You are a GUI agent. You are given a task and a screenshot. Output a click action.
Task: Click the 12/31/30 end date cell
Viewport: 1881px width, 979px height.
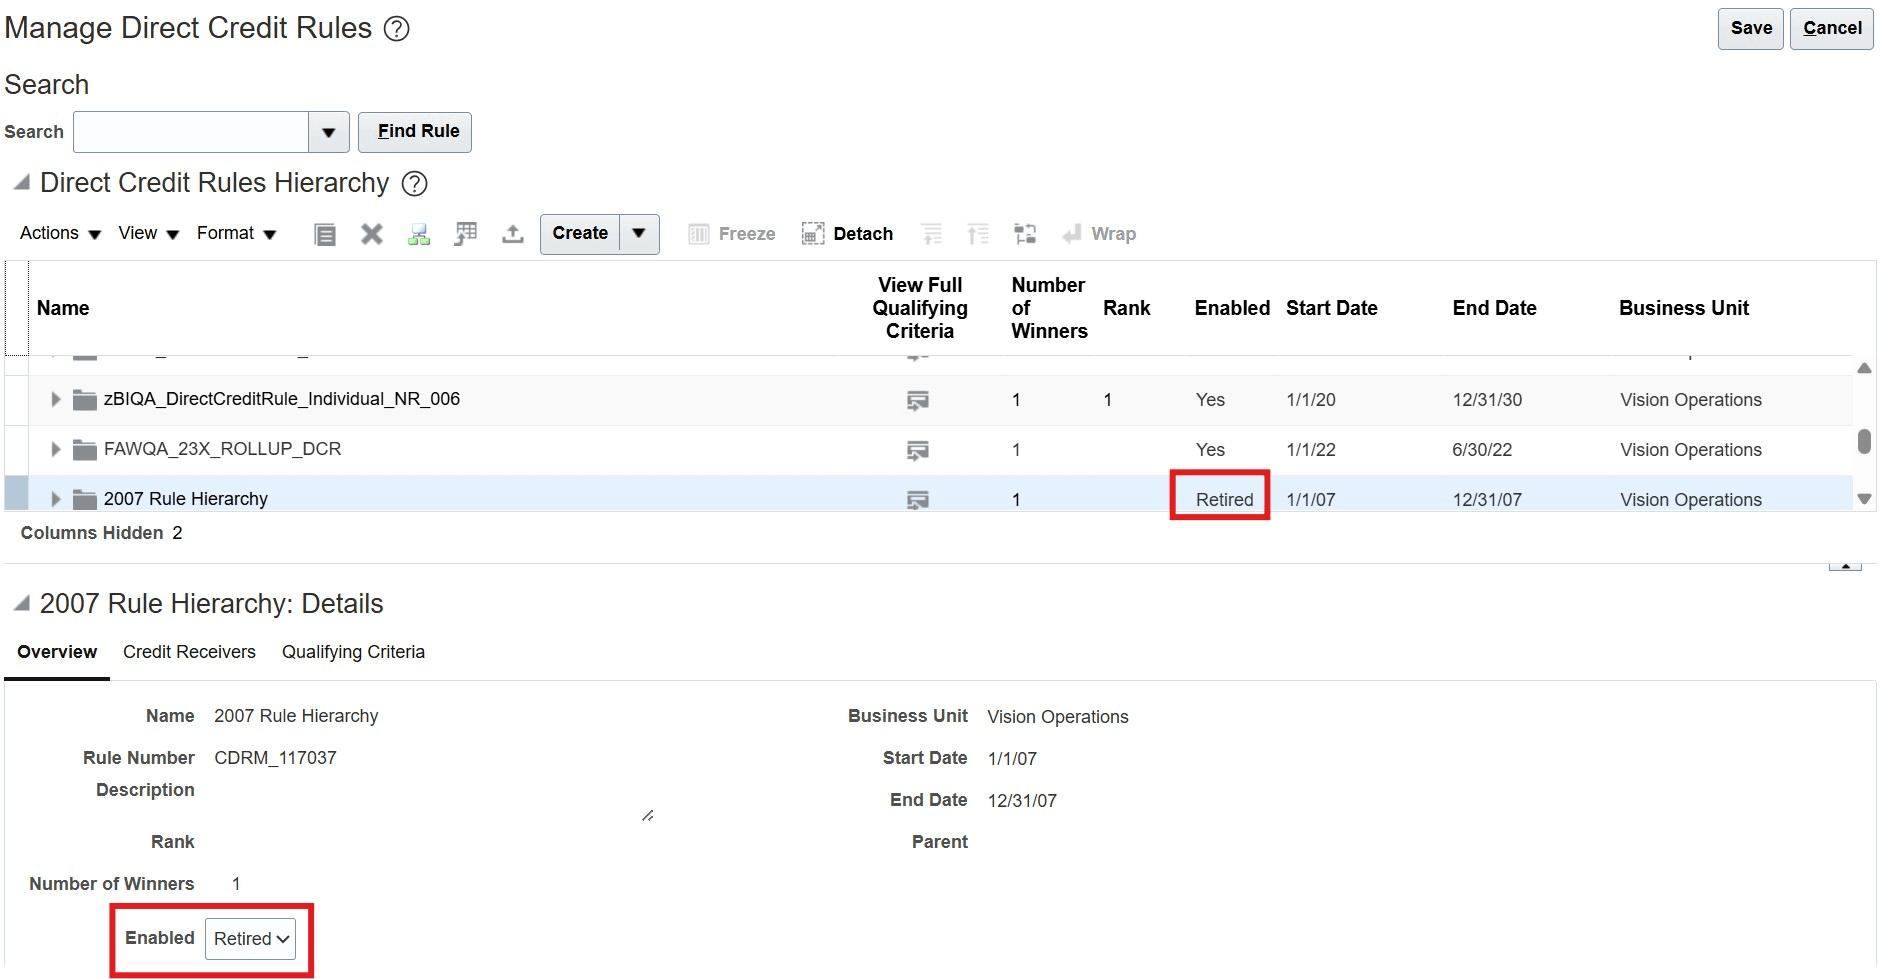[1487, 400]
